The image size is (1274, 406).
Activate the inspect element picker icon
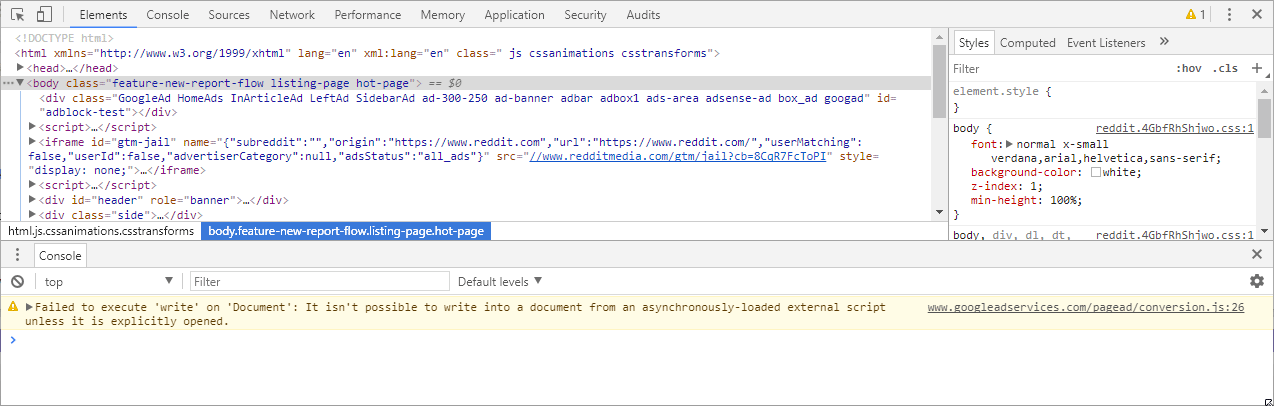[x=18, y=15]
